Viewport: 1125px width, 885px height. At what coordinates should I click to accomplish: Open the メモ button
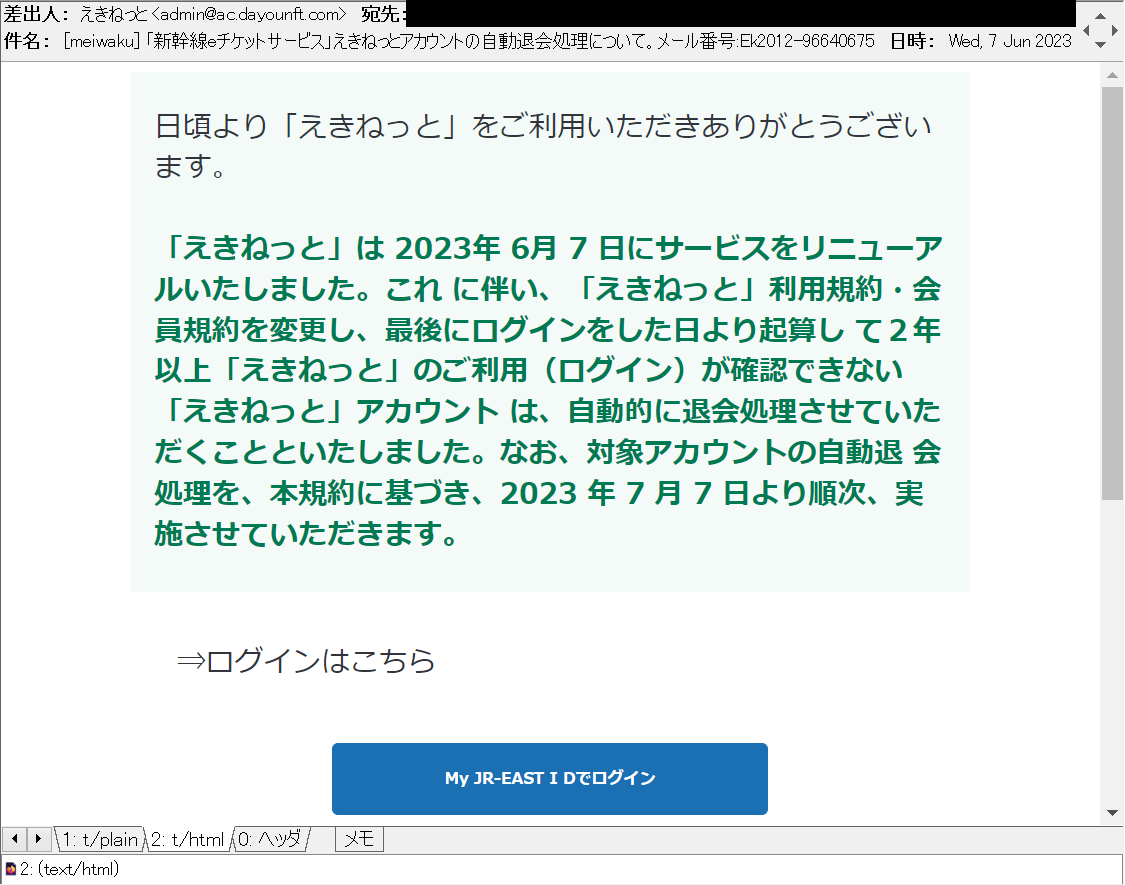[359, 839]
